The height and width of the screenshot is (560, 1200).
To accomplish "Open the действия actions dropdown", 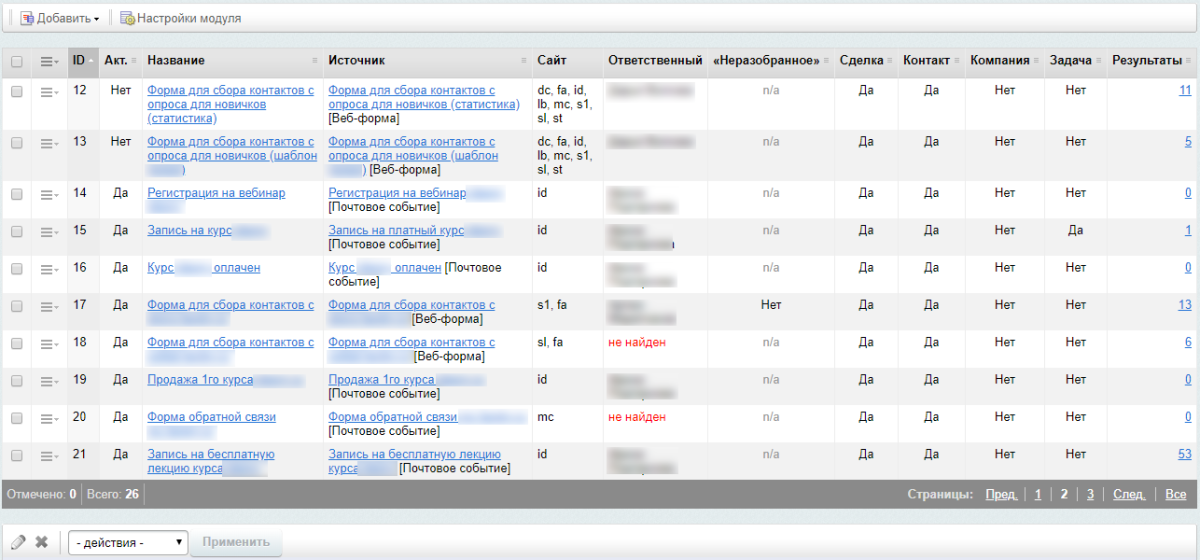I will click(x=128, y=542).
